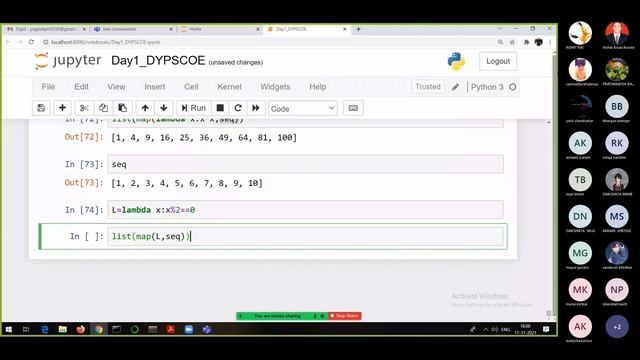Interrupt the kernel with the stop square icon
The width and height of the screenshot is (640, 360).
pos(220,108)
